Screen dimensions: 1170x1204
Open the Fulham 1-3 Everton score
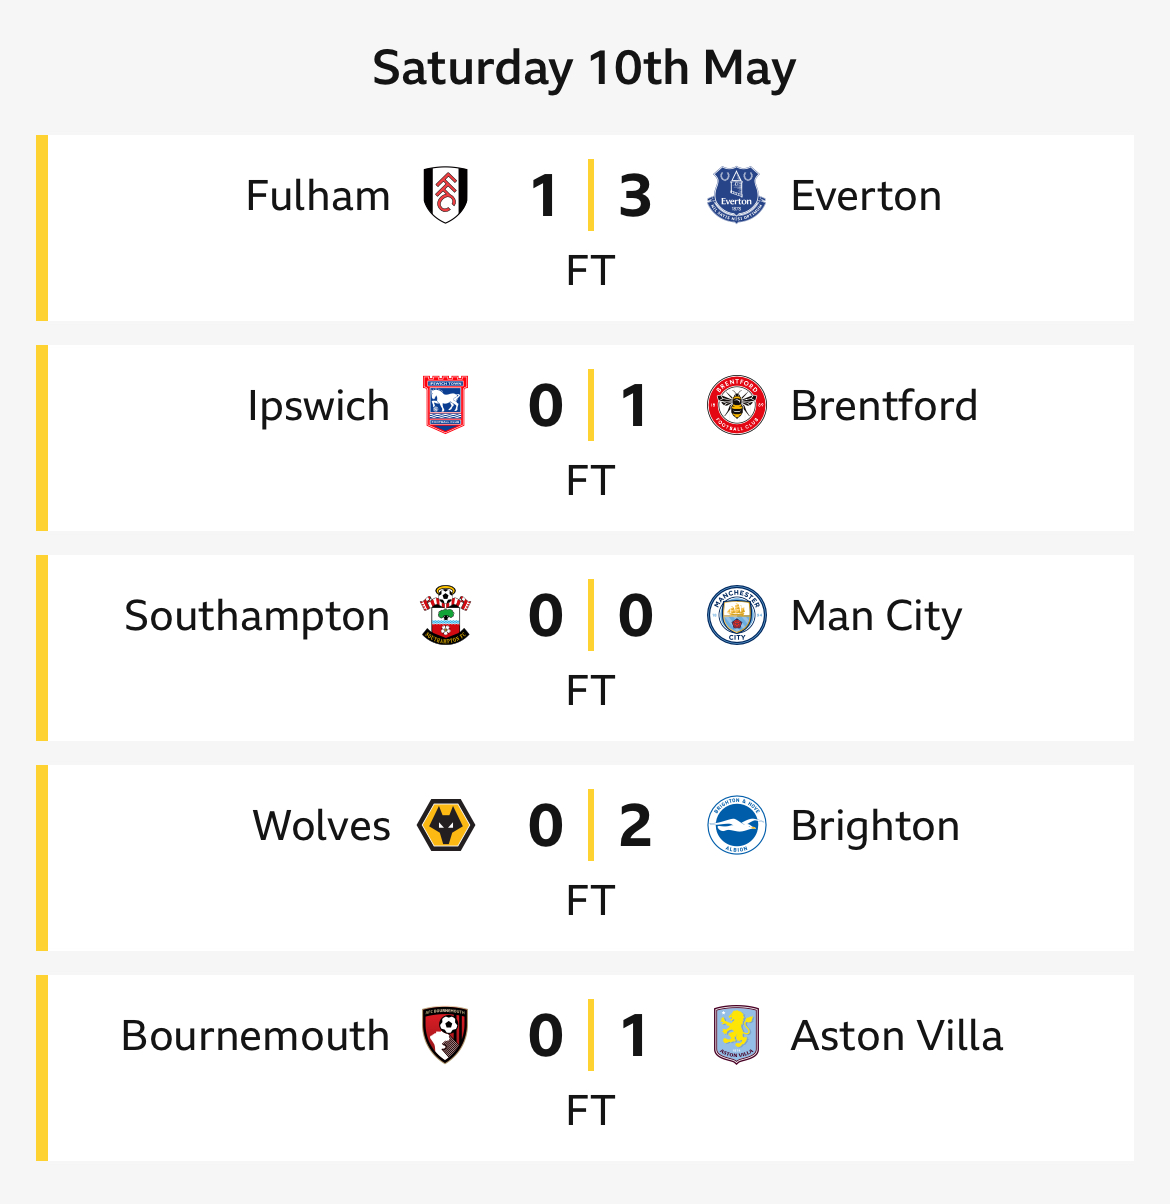590,195
